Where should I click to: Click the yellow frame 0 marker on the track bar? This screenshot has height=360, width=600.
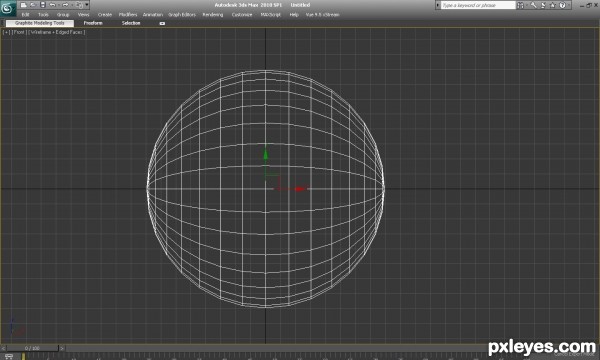tap(23, 357)
